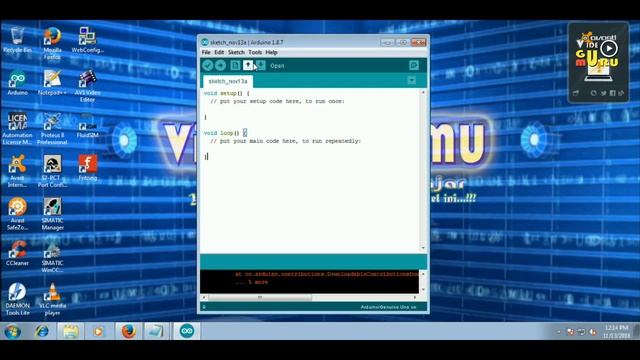640x360 pixels.
Task: Minimize the Arduino window
Action: 387,42
